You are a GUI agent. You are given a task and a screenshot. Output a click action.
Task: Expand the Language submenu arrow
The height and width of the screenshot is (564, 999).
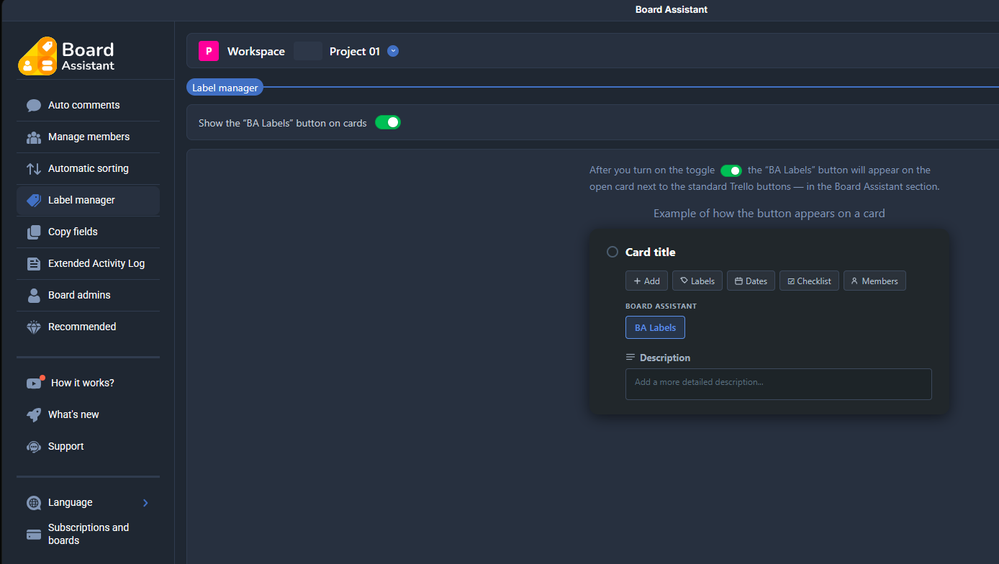point(145,503)
